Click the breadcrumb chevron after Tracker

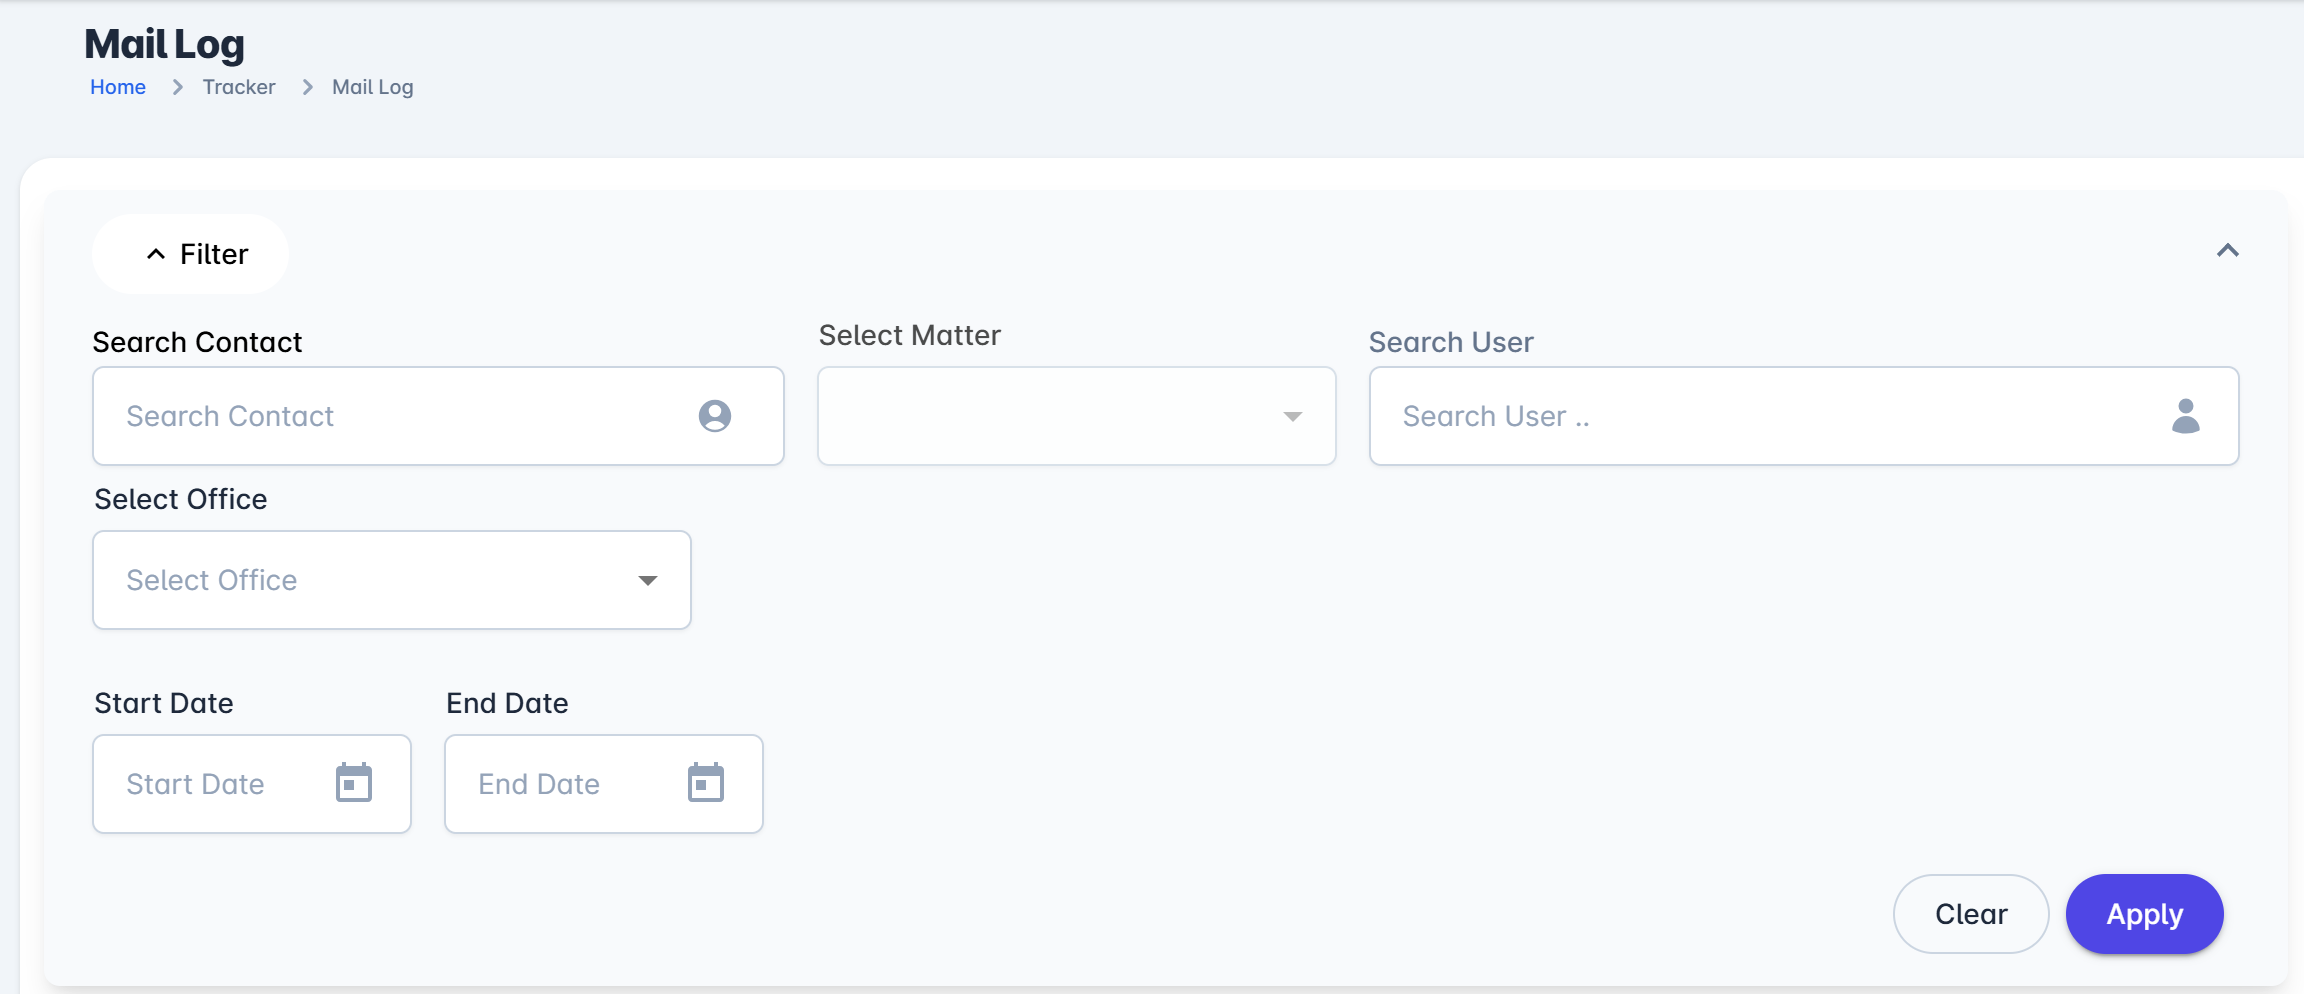(x=307, y=87)
